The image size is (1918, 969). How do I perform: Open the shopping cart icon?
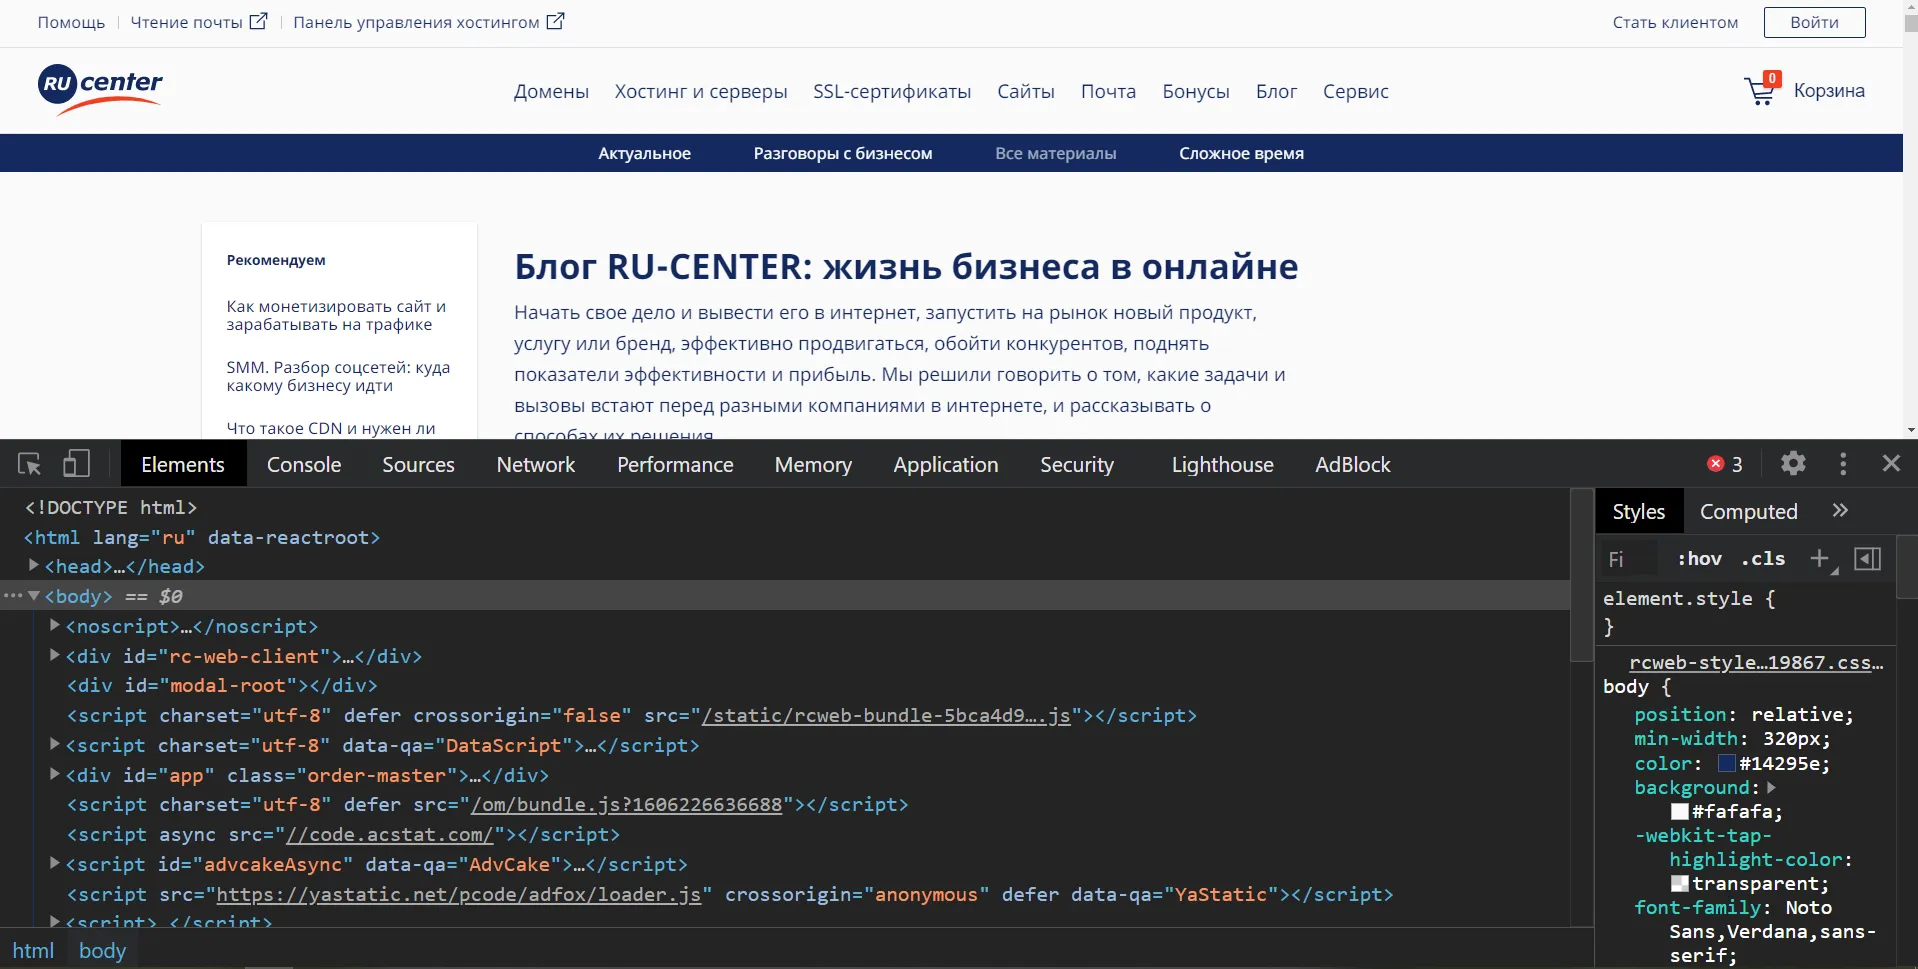(x=1761, y=91)
